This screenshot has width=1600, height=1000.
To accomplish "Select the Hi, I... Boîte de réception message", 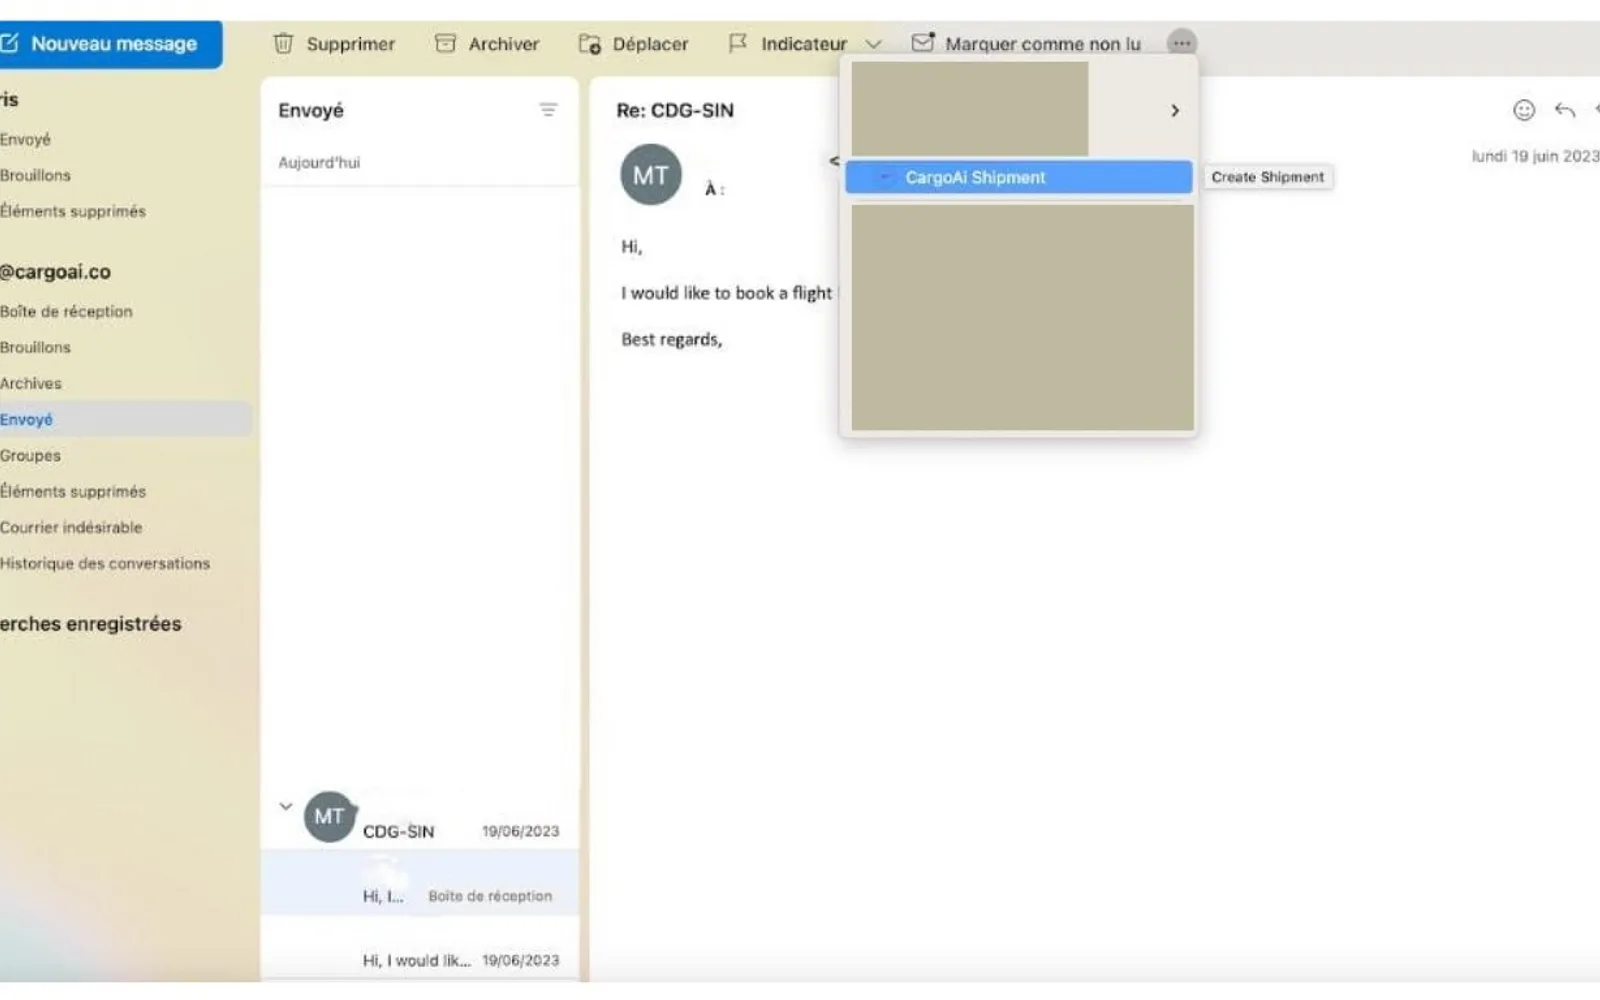I will pos(420,883).
